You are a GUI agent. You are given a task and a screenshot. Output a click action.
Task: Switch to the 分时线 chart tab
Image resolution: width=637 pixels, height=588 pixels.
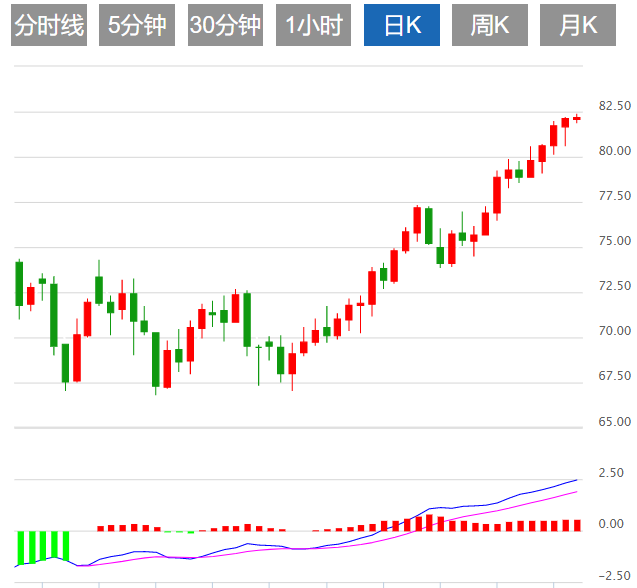(x=49, y=25)
